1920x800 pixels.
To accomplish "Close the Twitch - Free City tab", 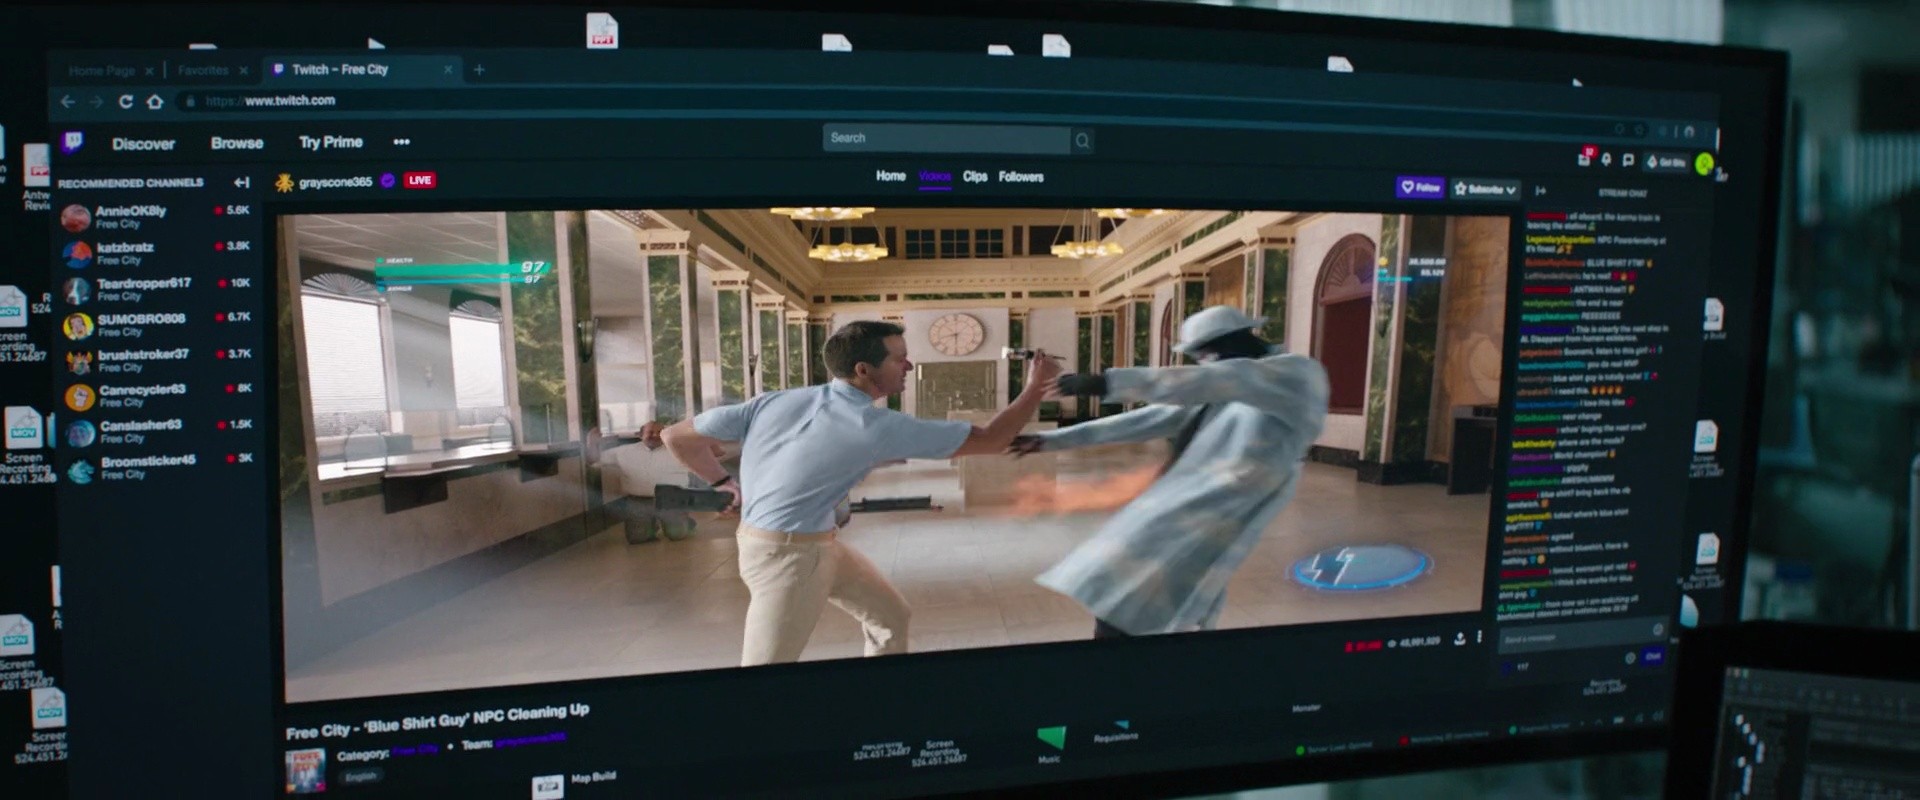I will (x=448, y=70).
